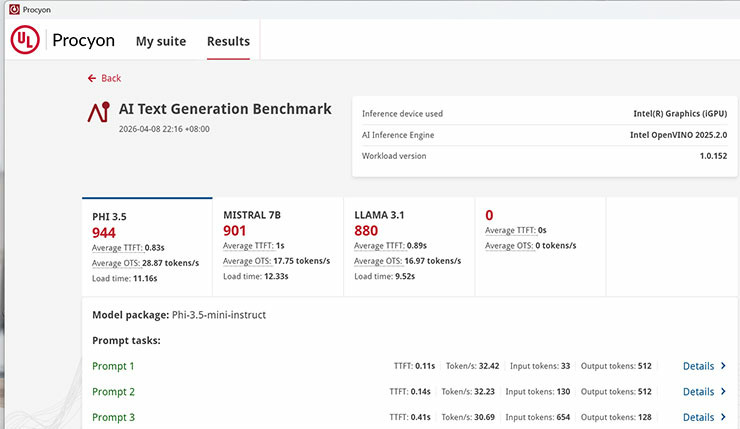Click the chevron next to Prompt 3 Details
The width and height of the screenshot is (740, 429).
[x=723, y=417]
